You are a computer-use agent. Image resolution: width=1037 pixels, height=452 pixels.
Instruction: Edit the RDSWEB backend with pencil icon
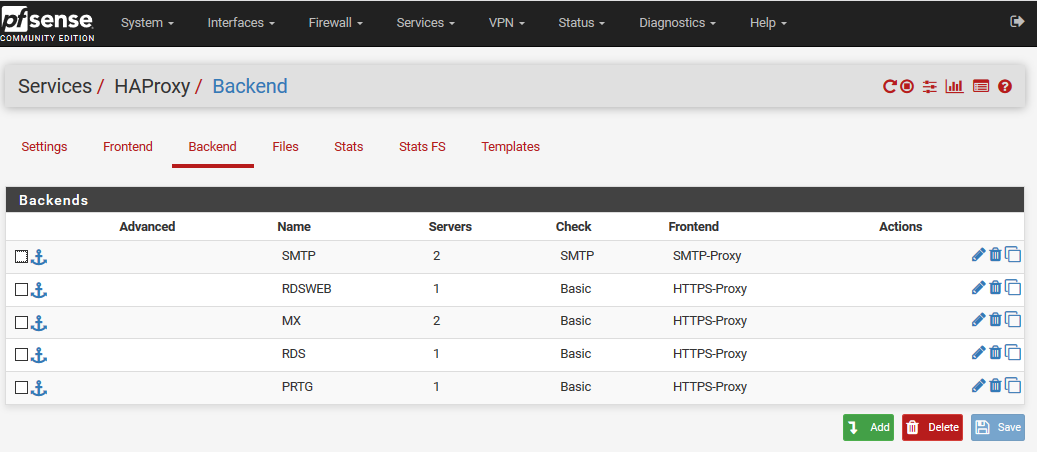click(979, 287)
